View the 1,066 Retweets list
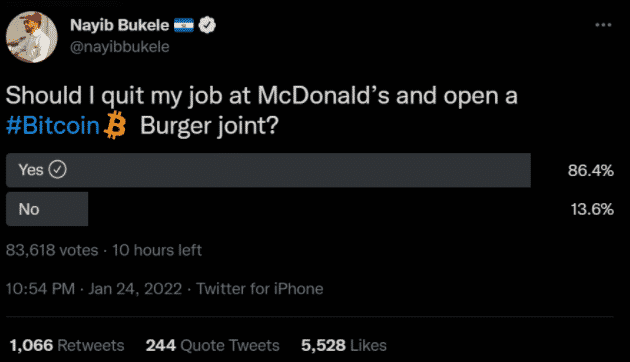The image size is (630, 362). point(67,346)
